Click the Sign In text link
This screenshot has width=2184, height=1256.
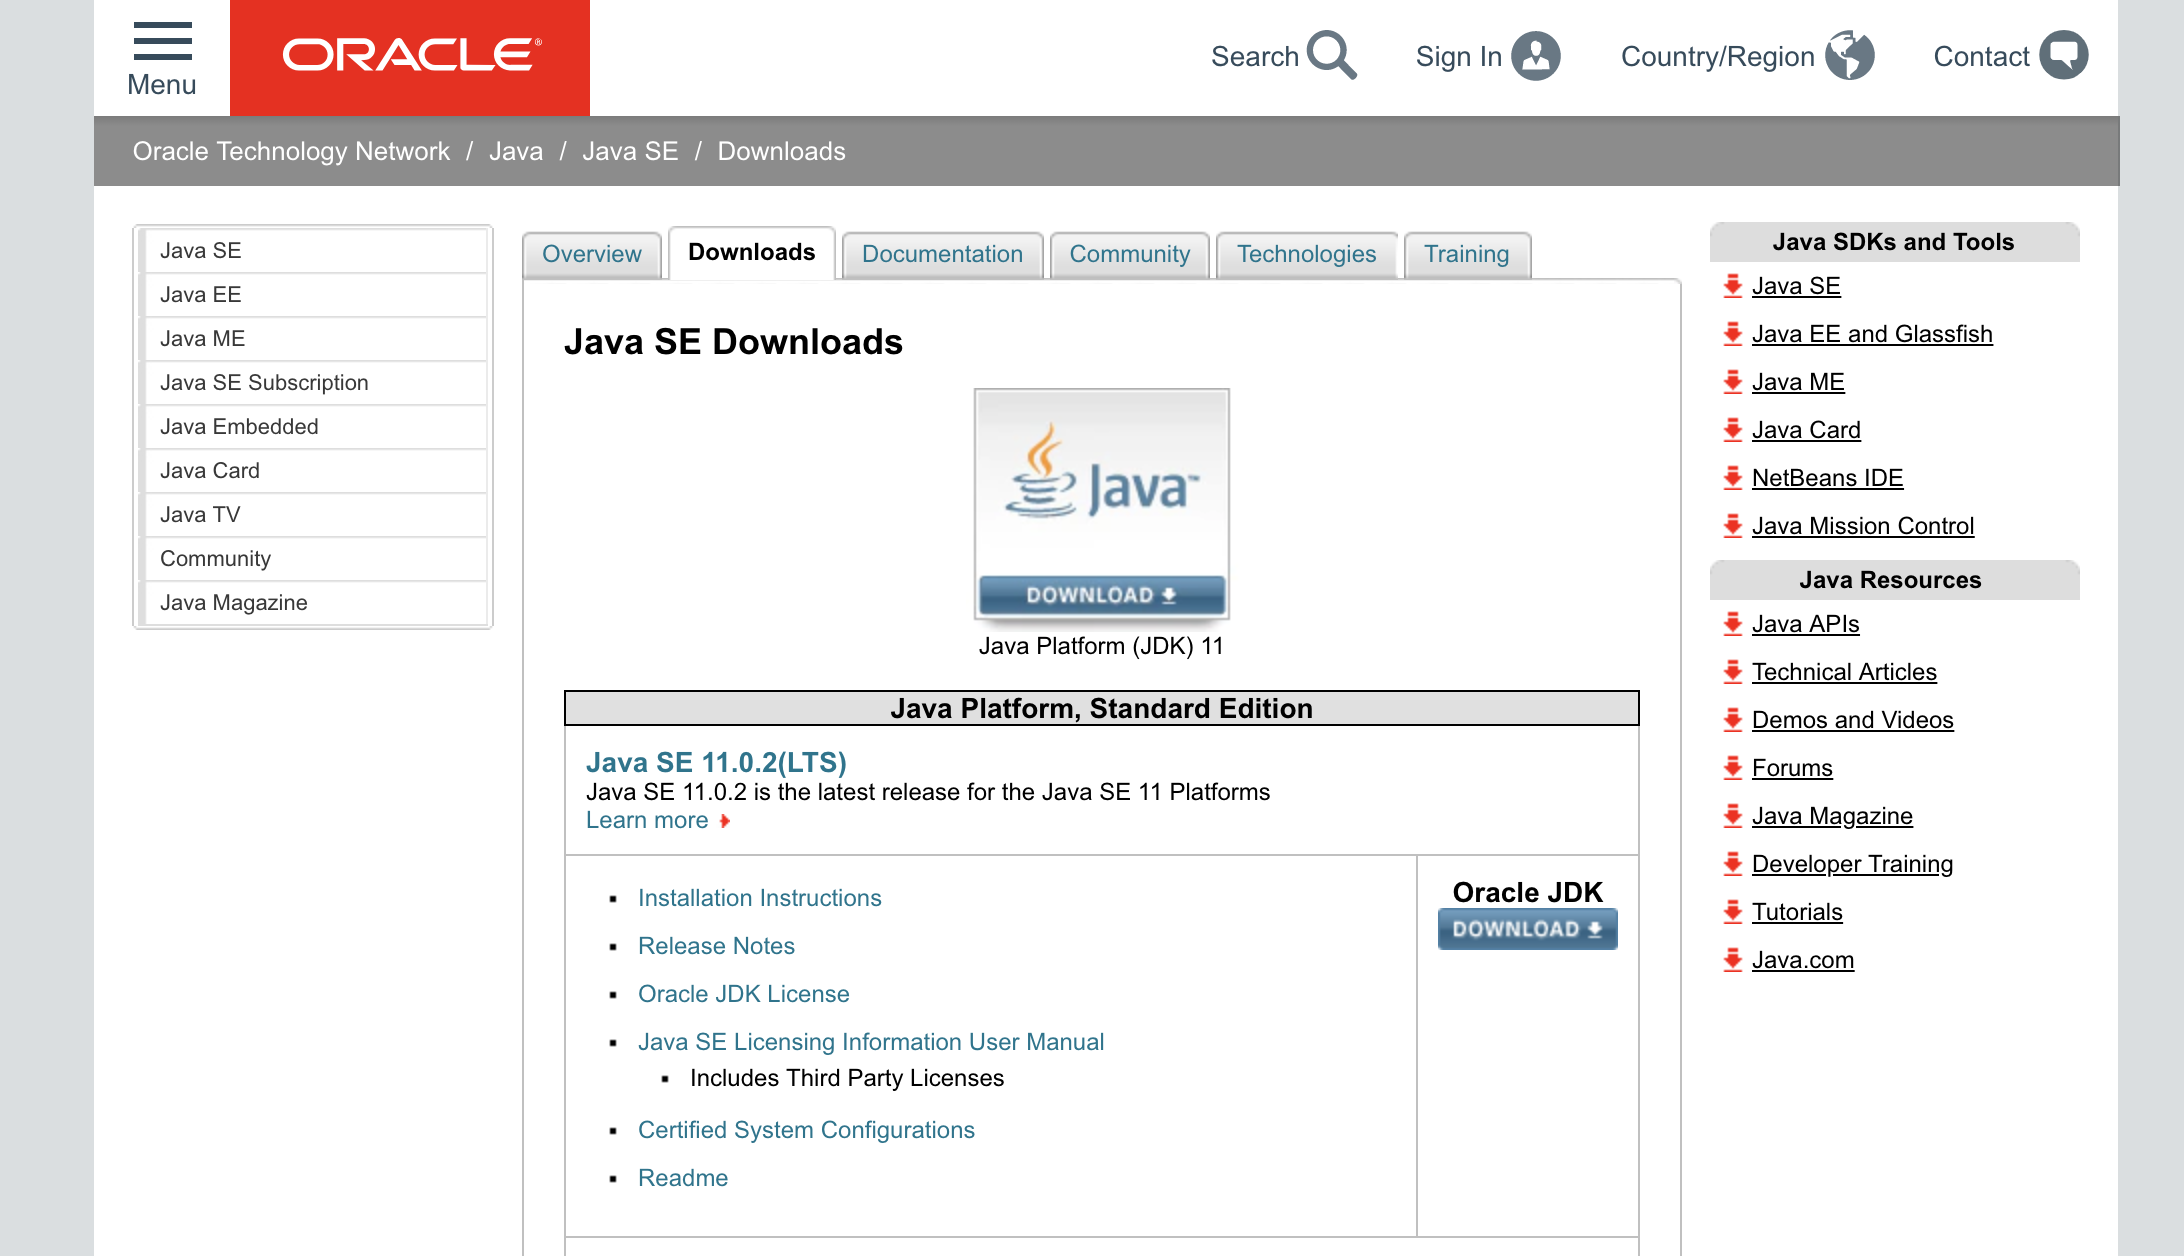1459,57
